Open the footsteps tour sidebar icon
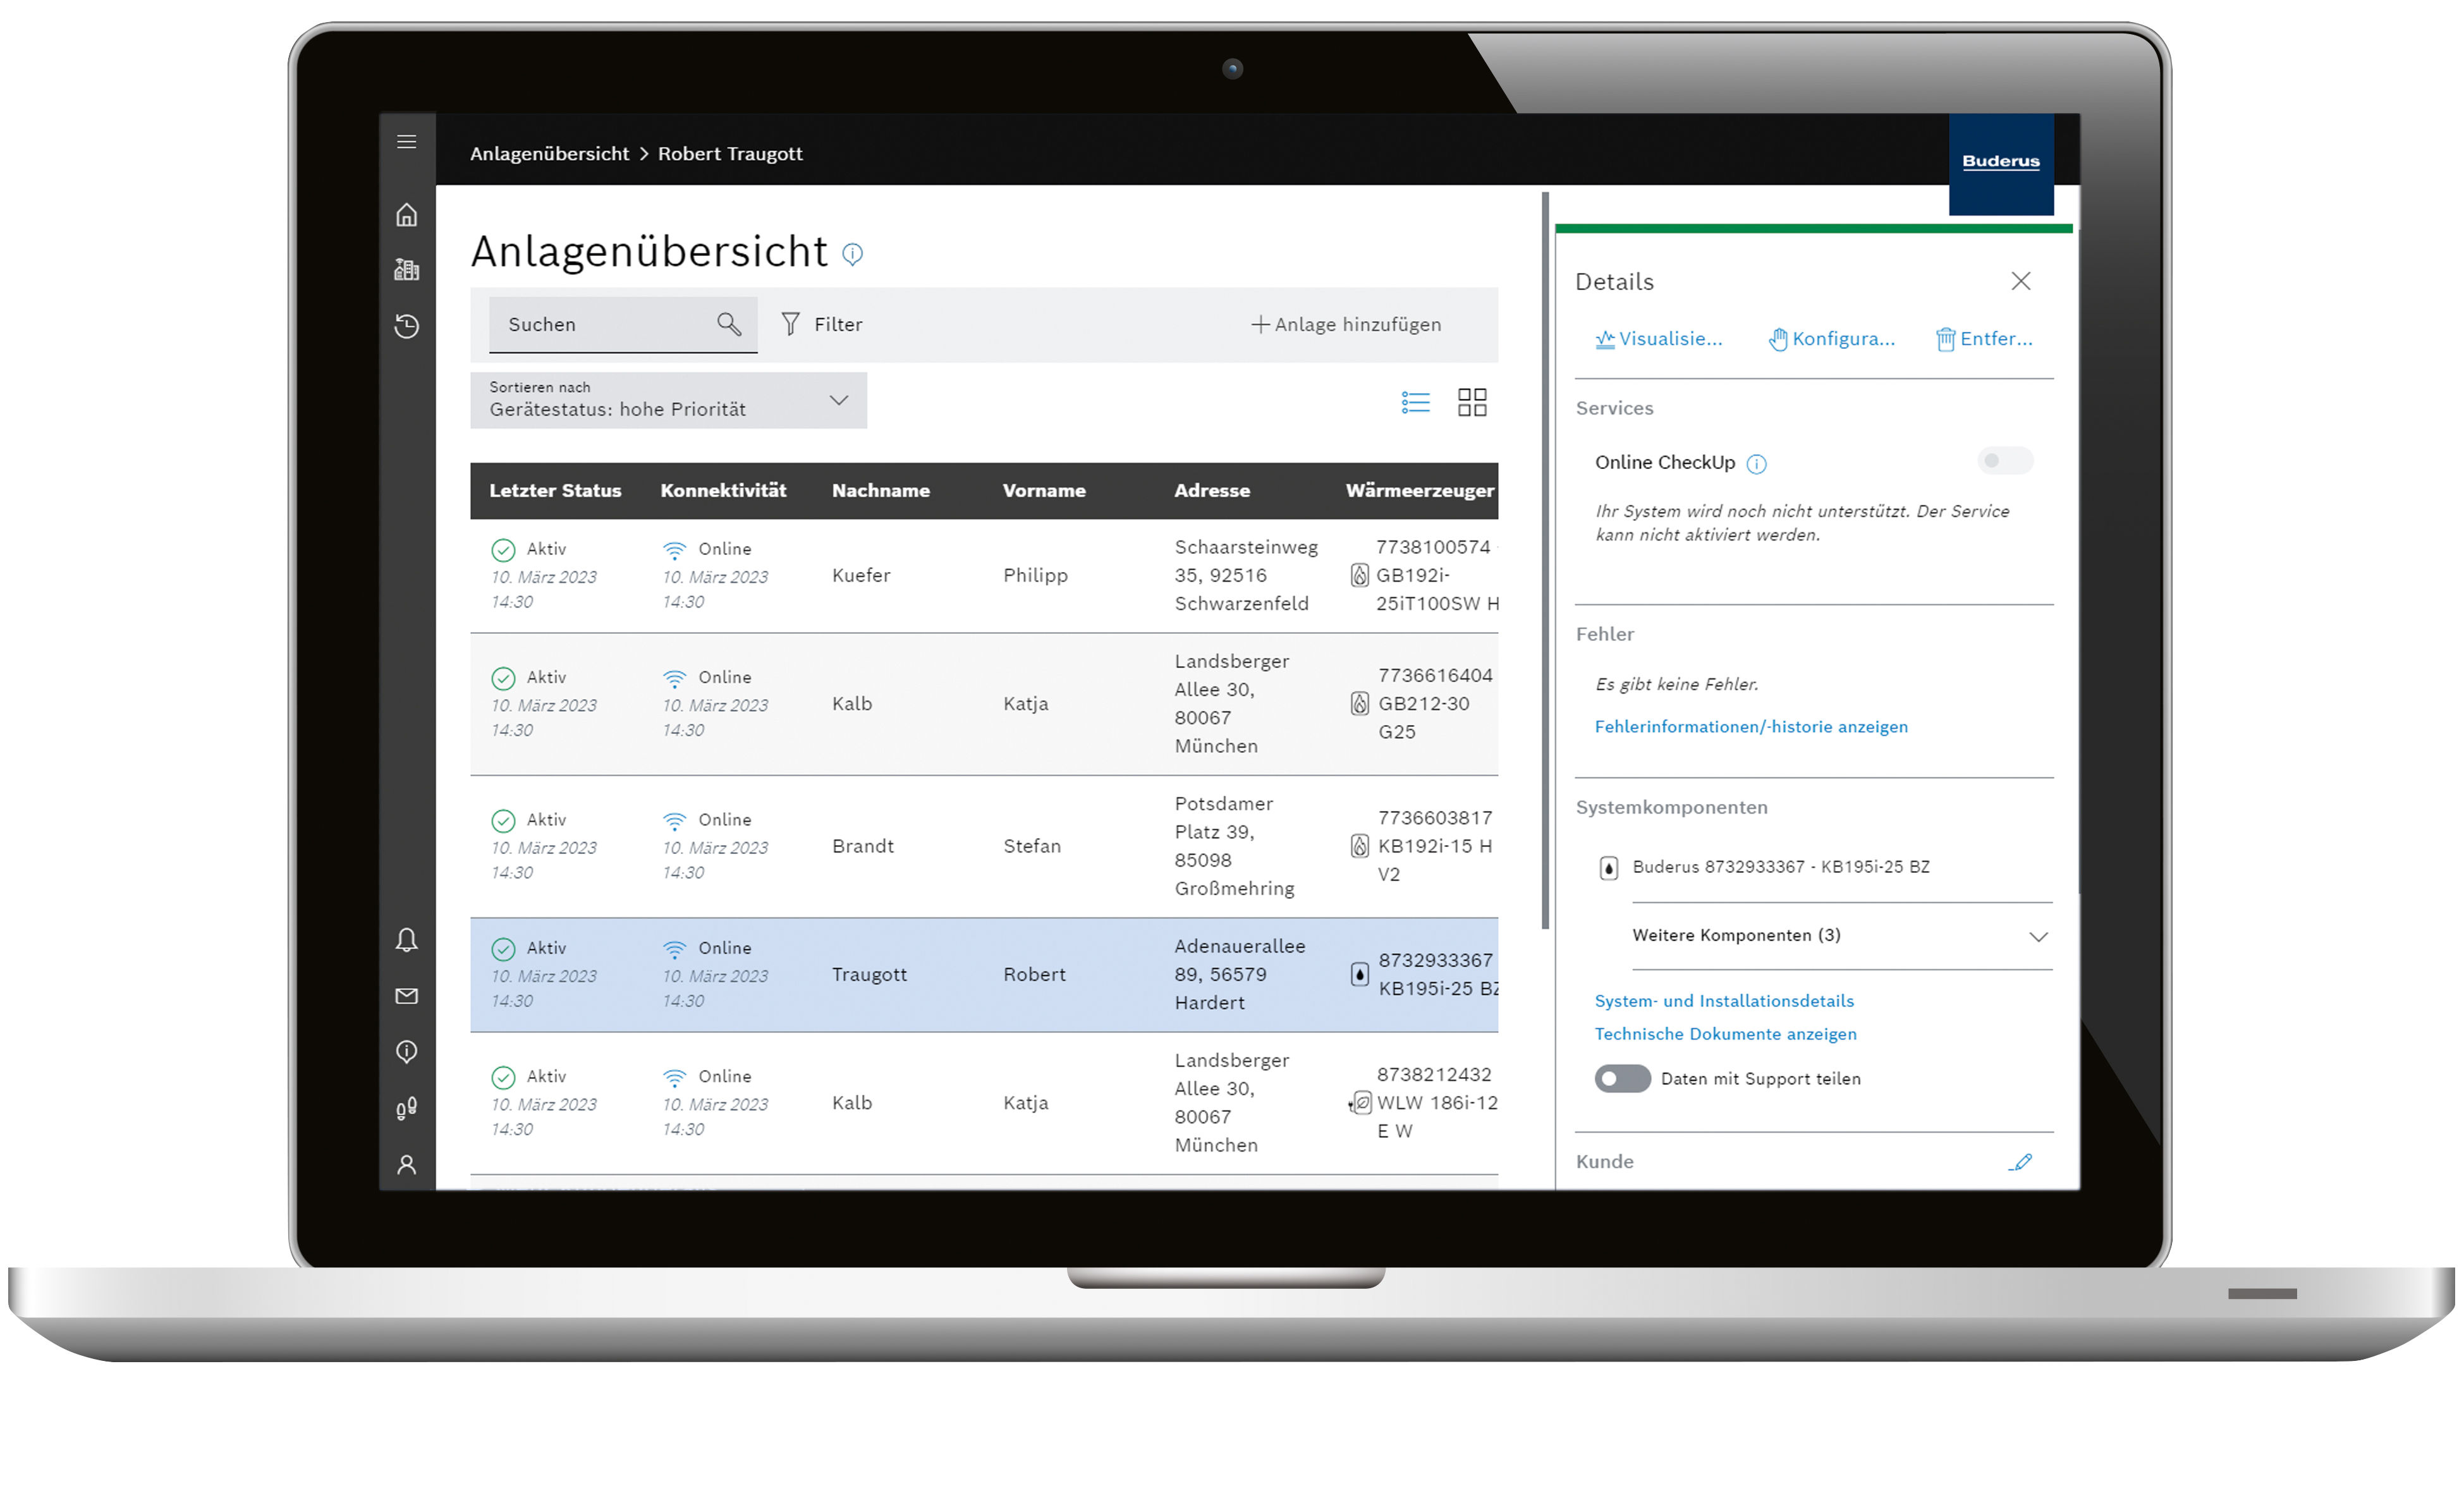This screenshot has width=2464, height=1493. click(406, 1108)
